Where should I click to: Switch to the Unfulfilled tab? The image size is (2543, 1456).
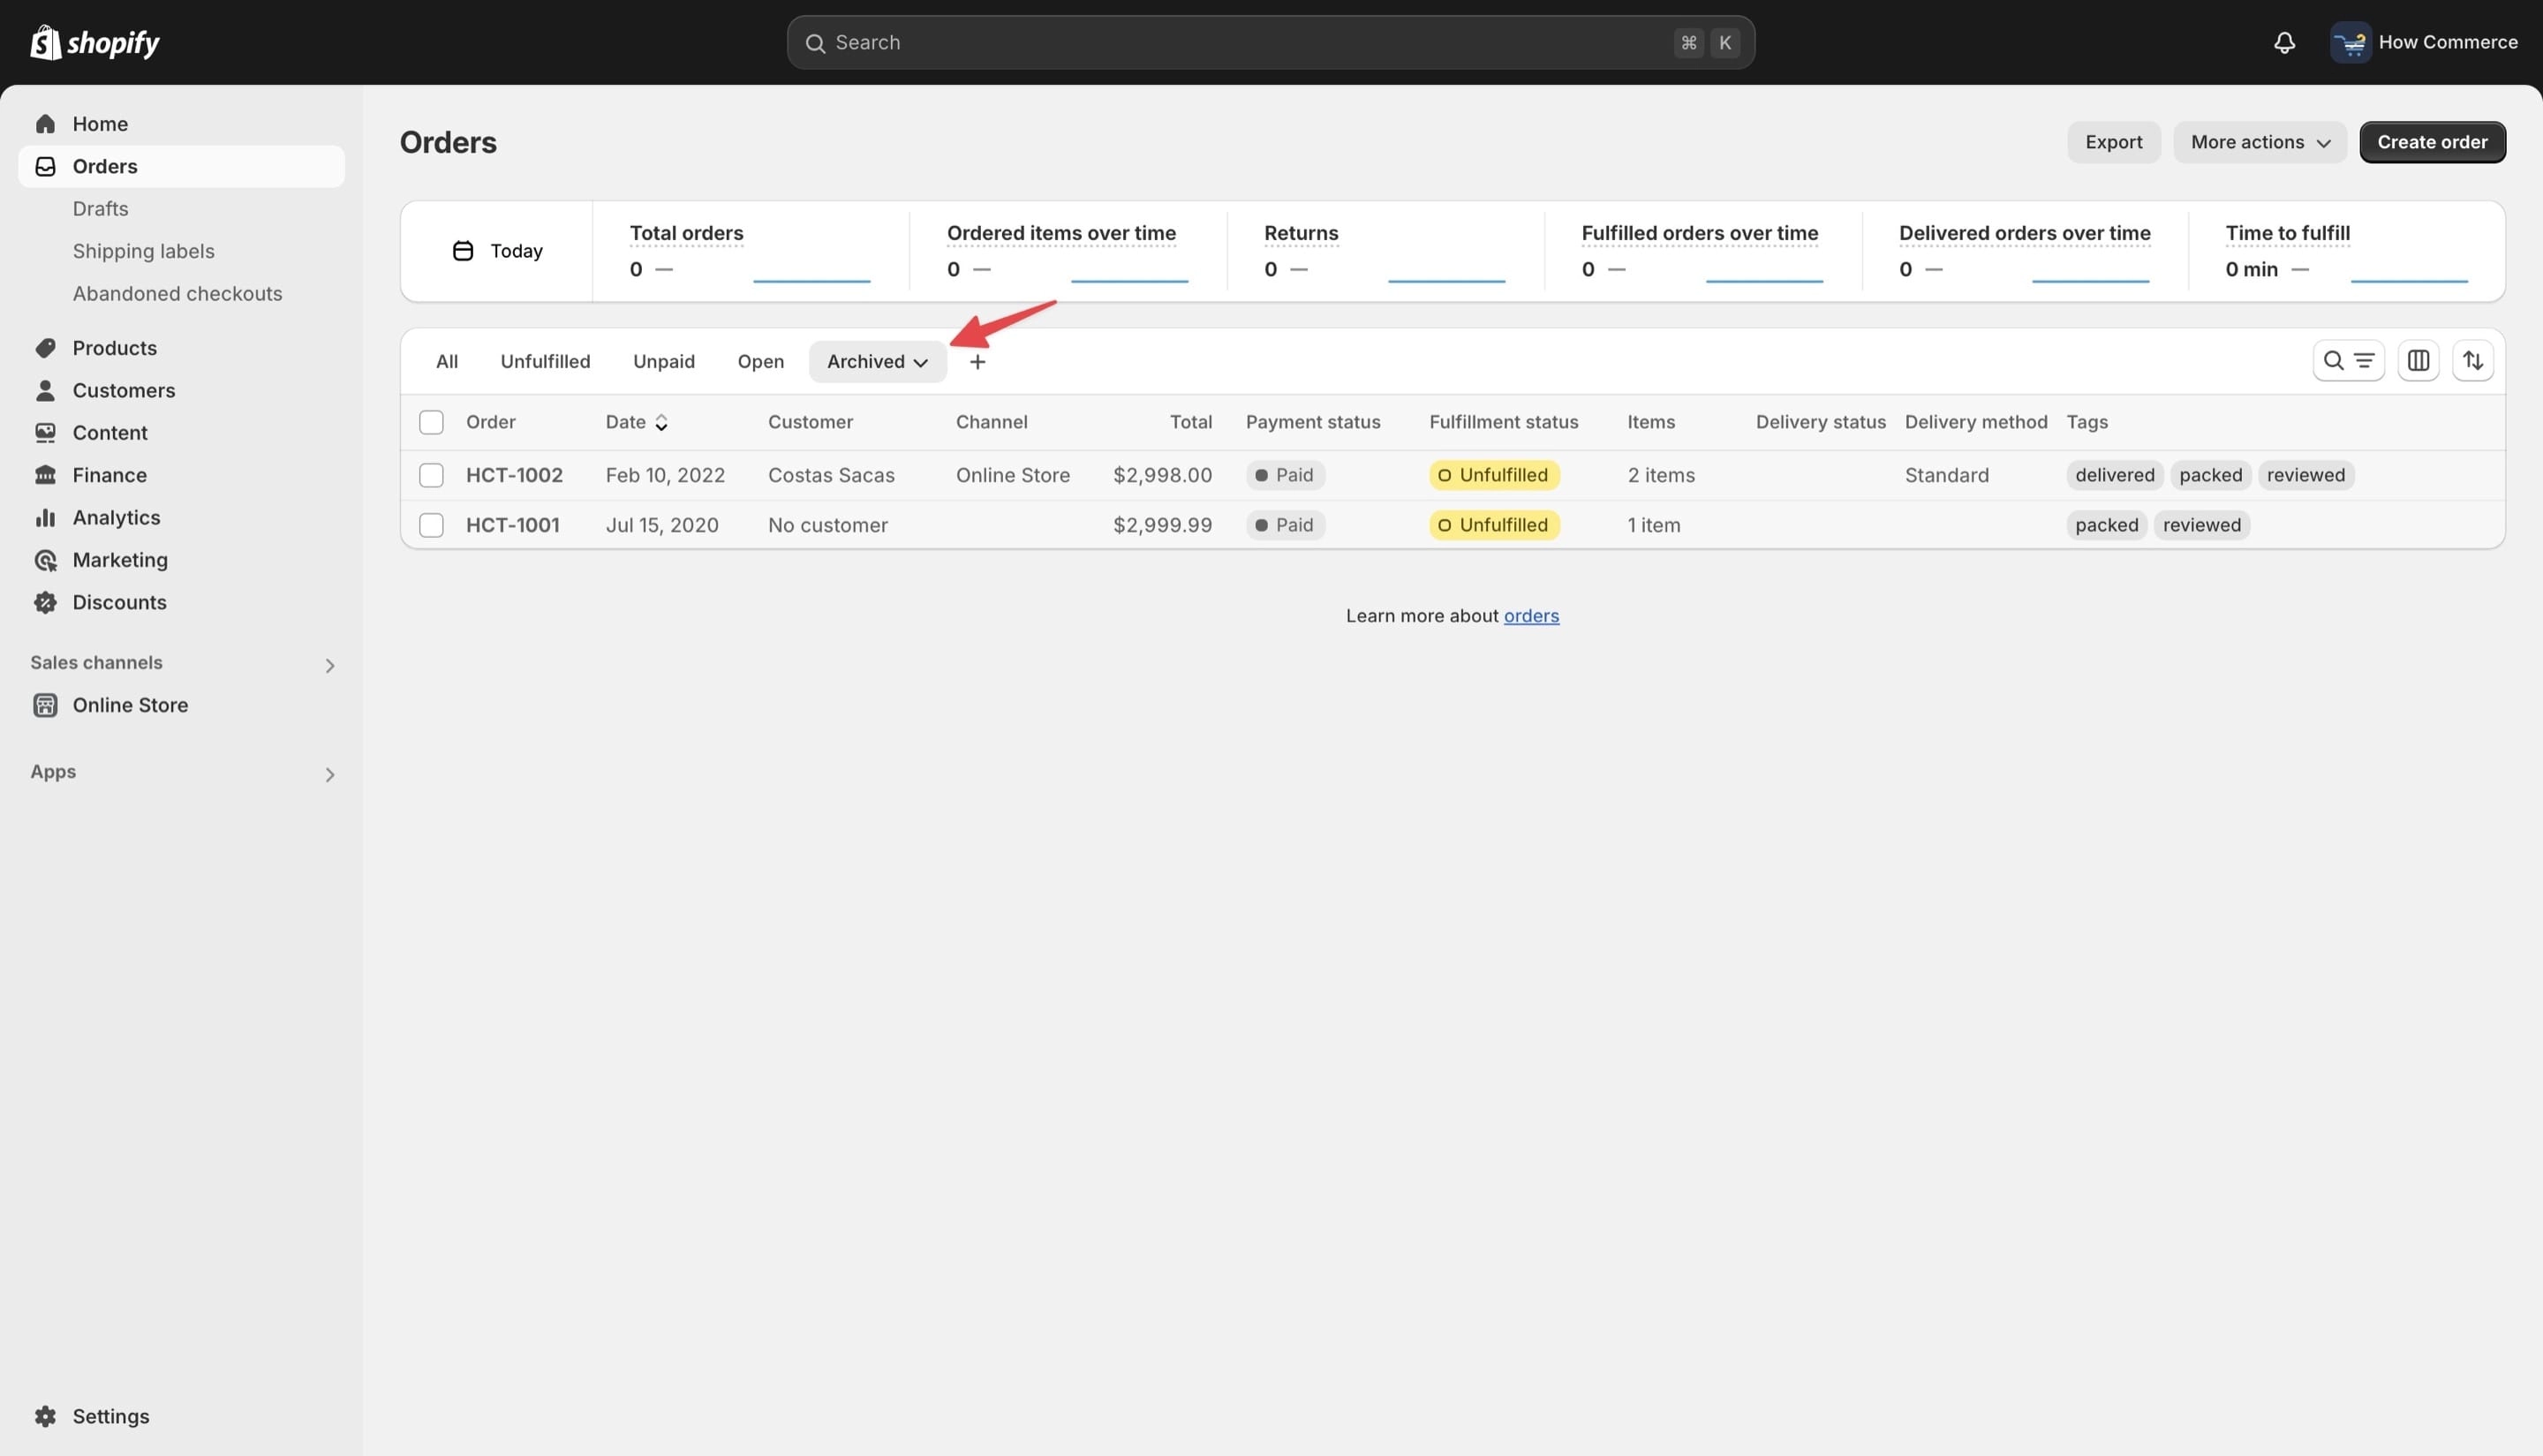(545, 362)
